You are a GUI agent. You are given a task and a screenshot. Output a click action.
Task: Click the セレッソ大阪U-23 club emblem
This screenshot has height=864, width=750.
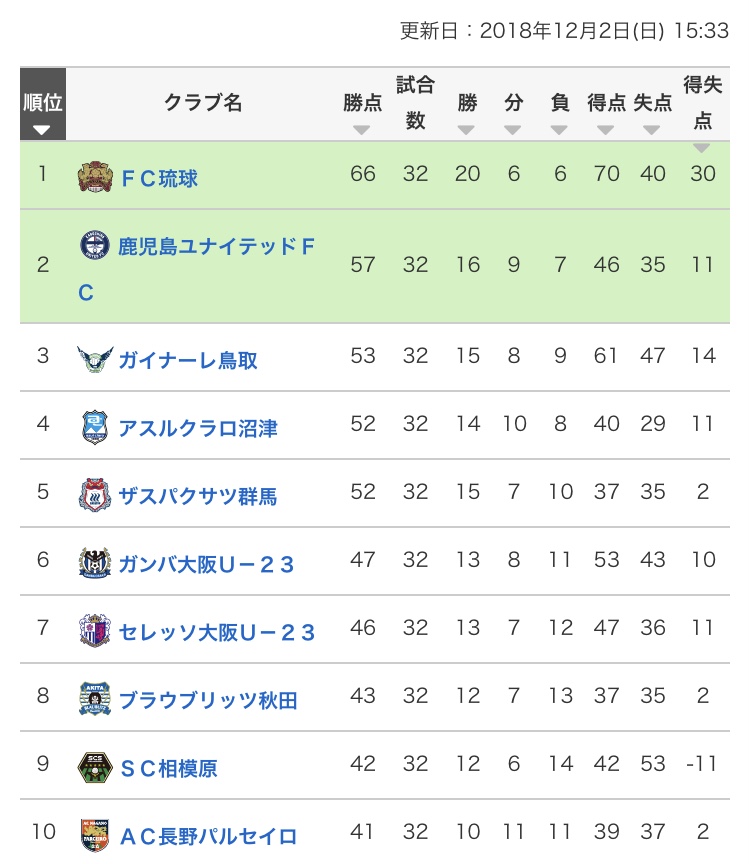coord(94,631)
